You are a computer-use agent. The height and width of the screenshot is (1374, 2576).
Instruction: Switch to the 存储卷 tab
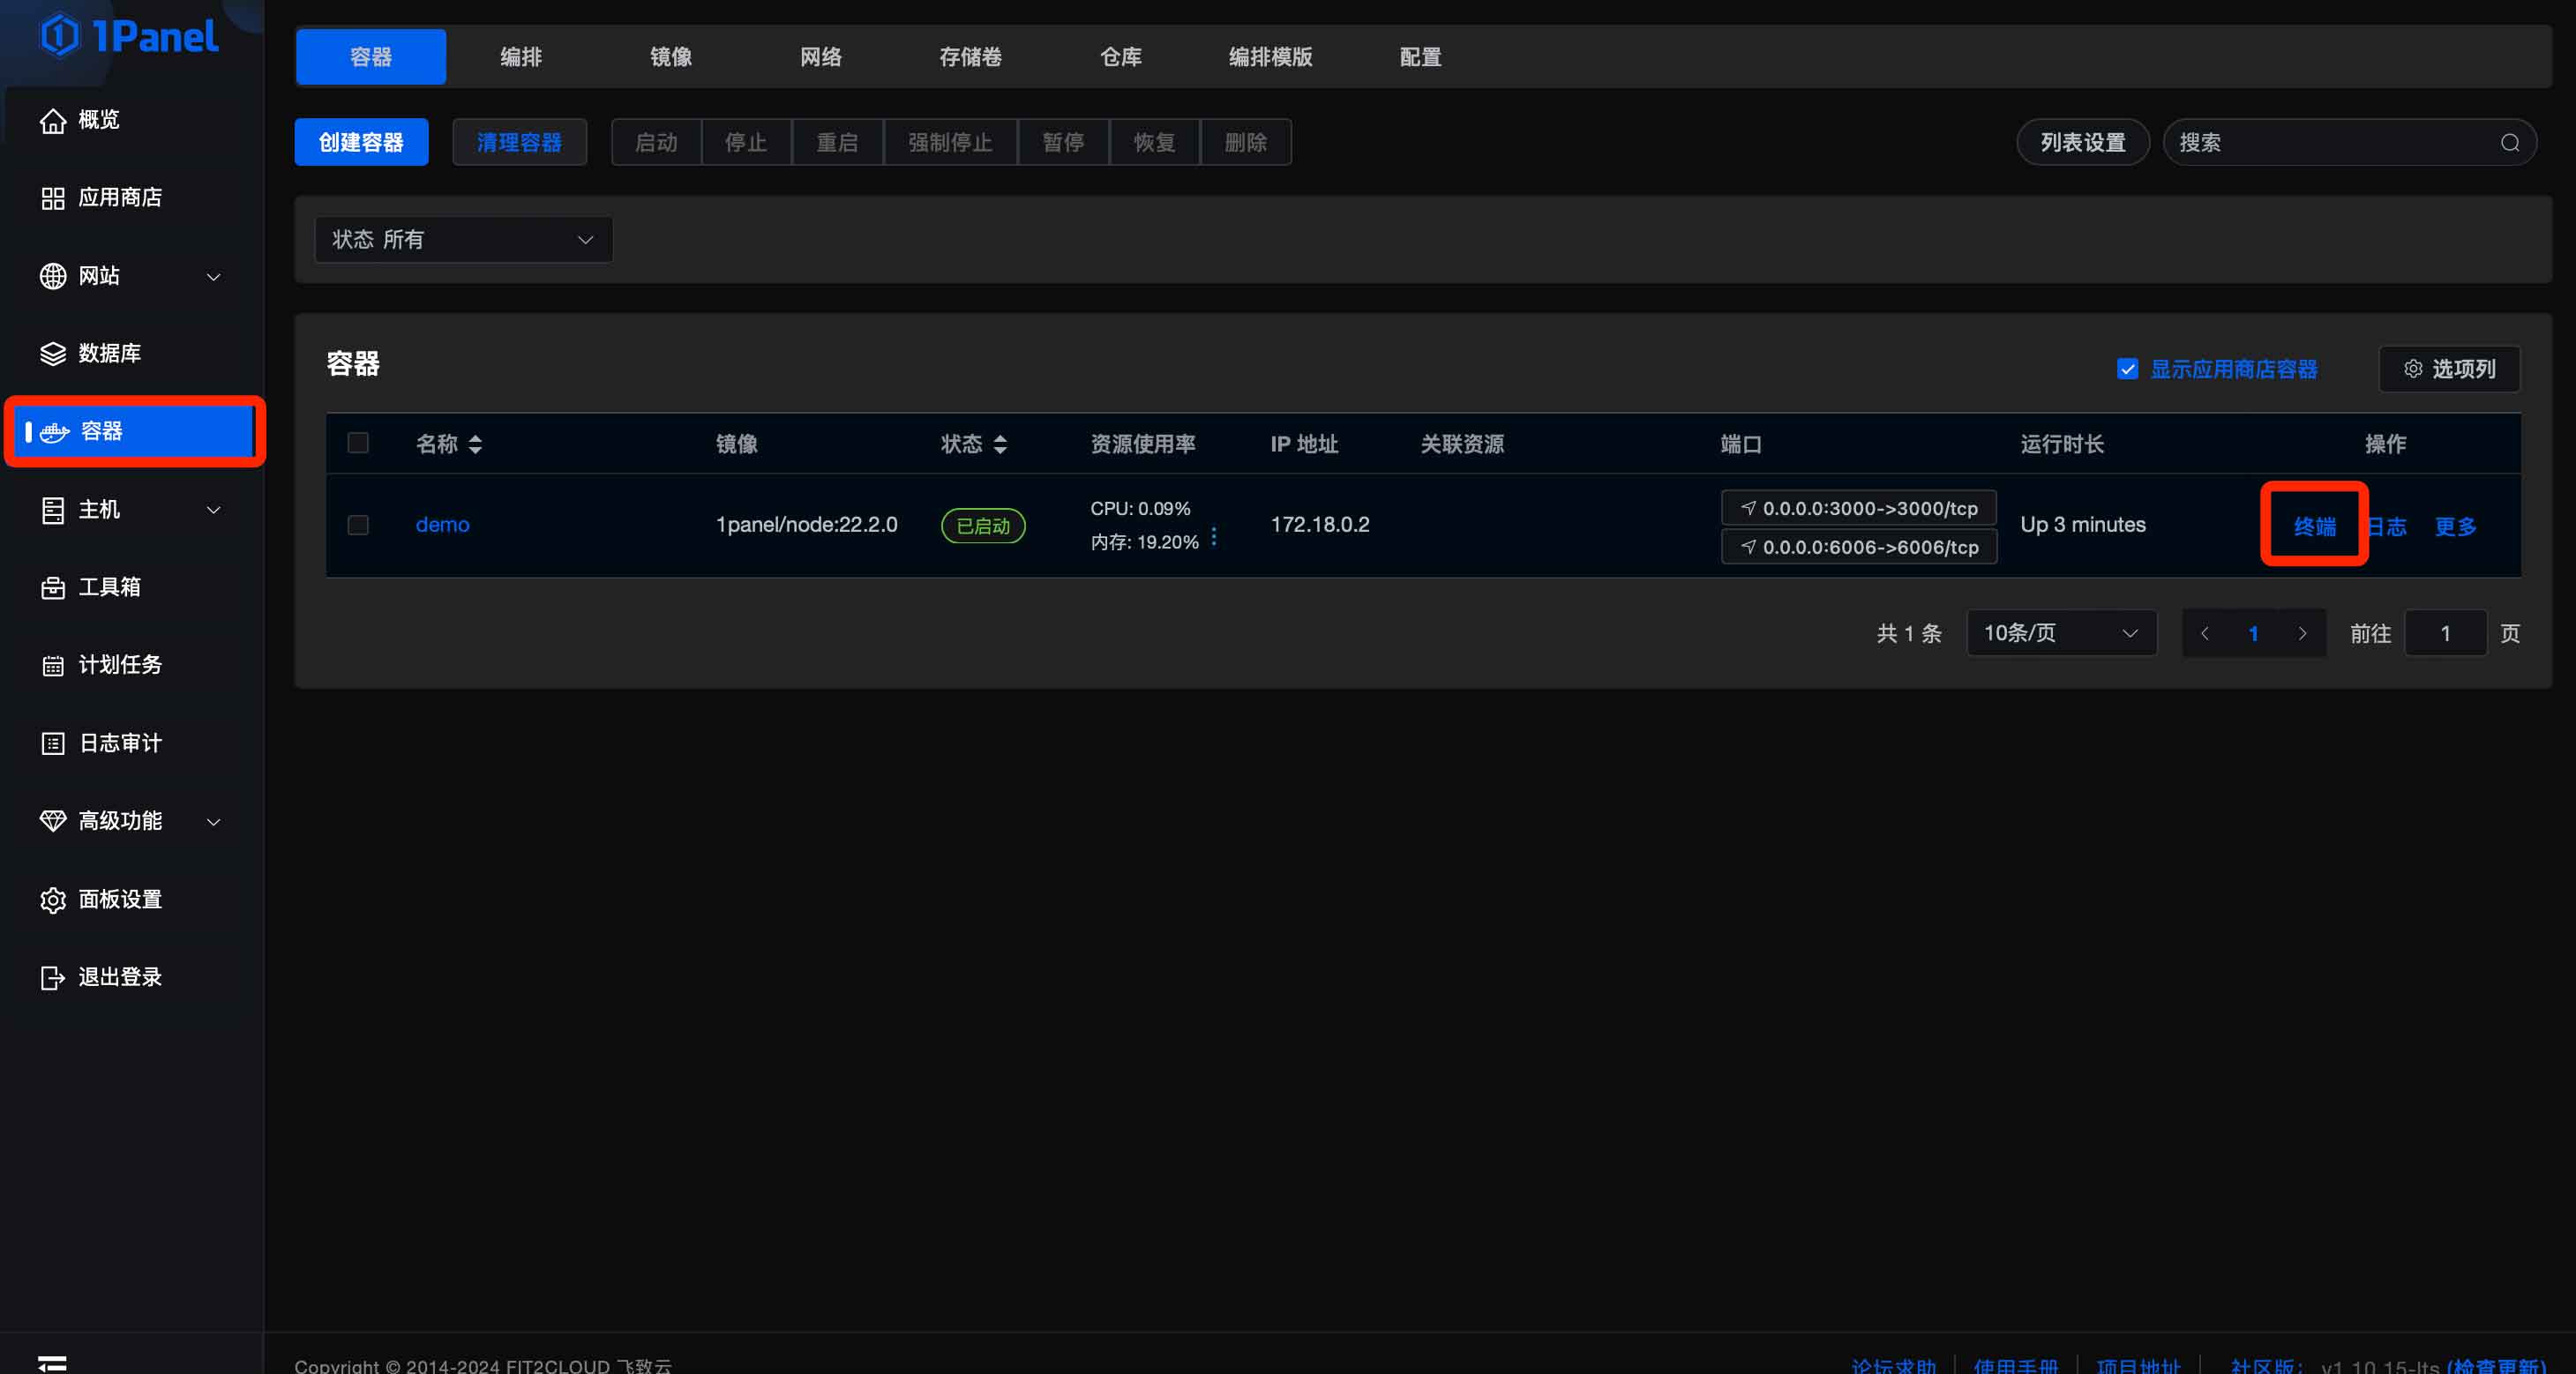pos(971,57)
